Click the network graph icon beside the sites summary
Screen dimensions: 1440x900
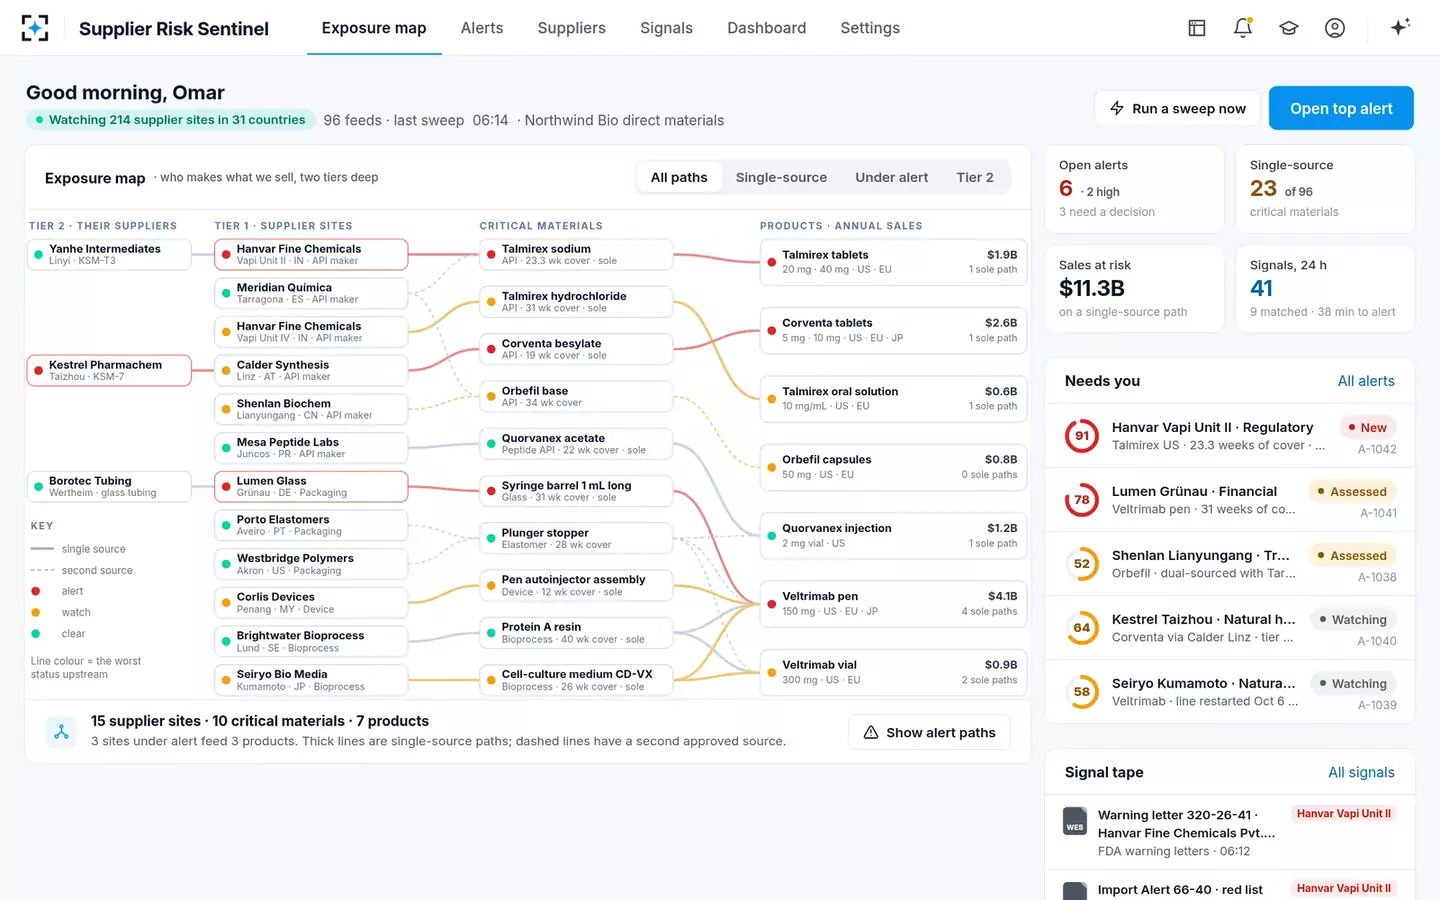(61, 732)
